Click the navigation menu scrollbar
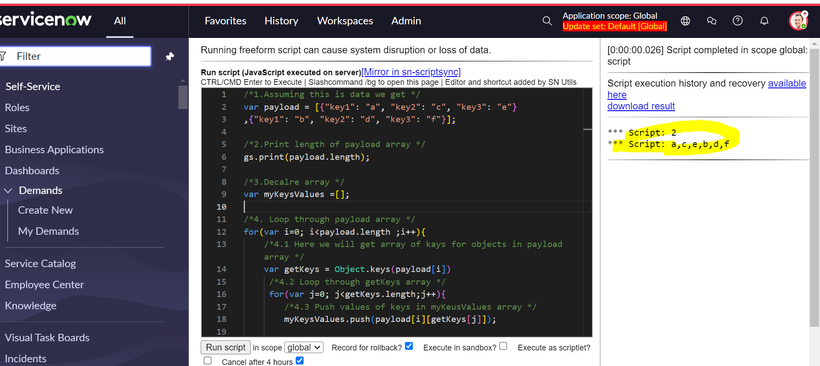 tap(183, 97)
